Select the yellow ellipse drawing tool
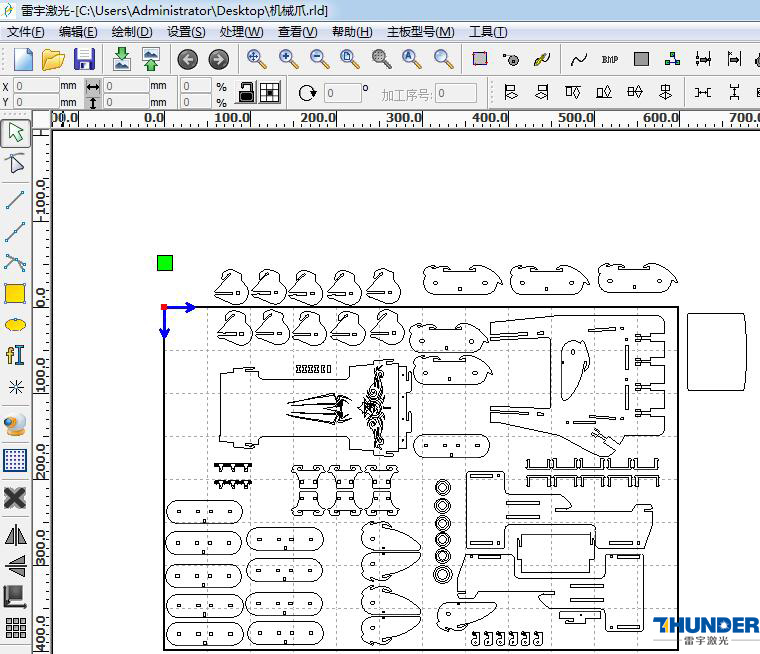760x654 pixels. coord(16,325)
